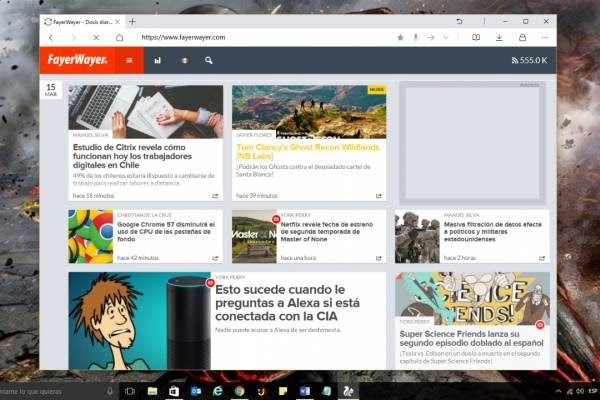The width and height of the screenshot is (600, 400).
Task: Open Word from the taskbar
Action: [305, 391]
